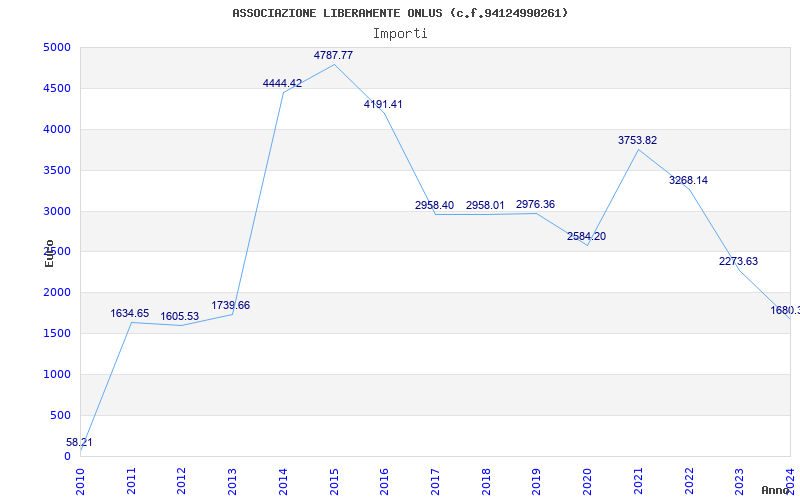Click the y-axis value 3000
Image resolution: width=800 pixels, height=500 pixels.
[x=57, y=211]
